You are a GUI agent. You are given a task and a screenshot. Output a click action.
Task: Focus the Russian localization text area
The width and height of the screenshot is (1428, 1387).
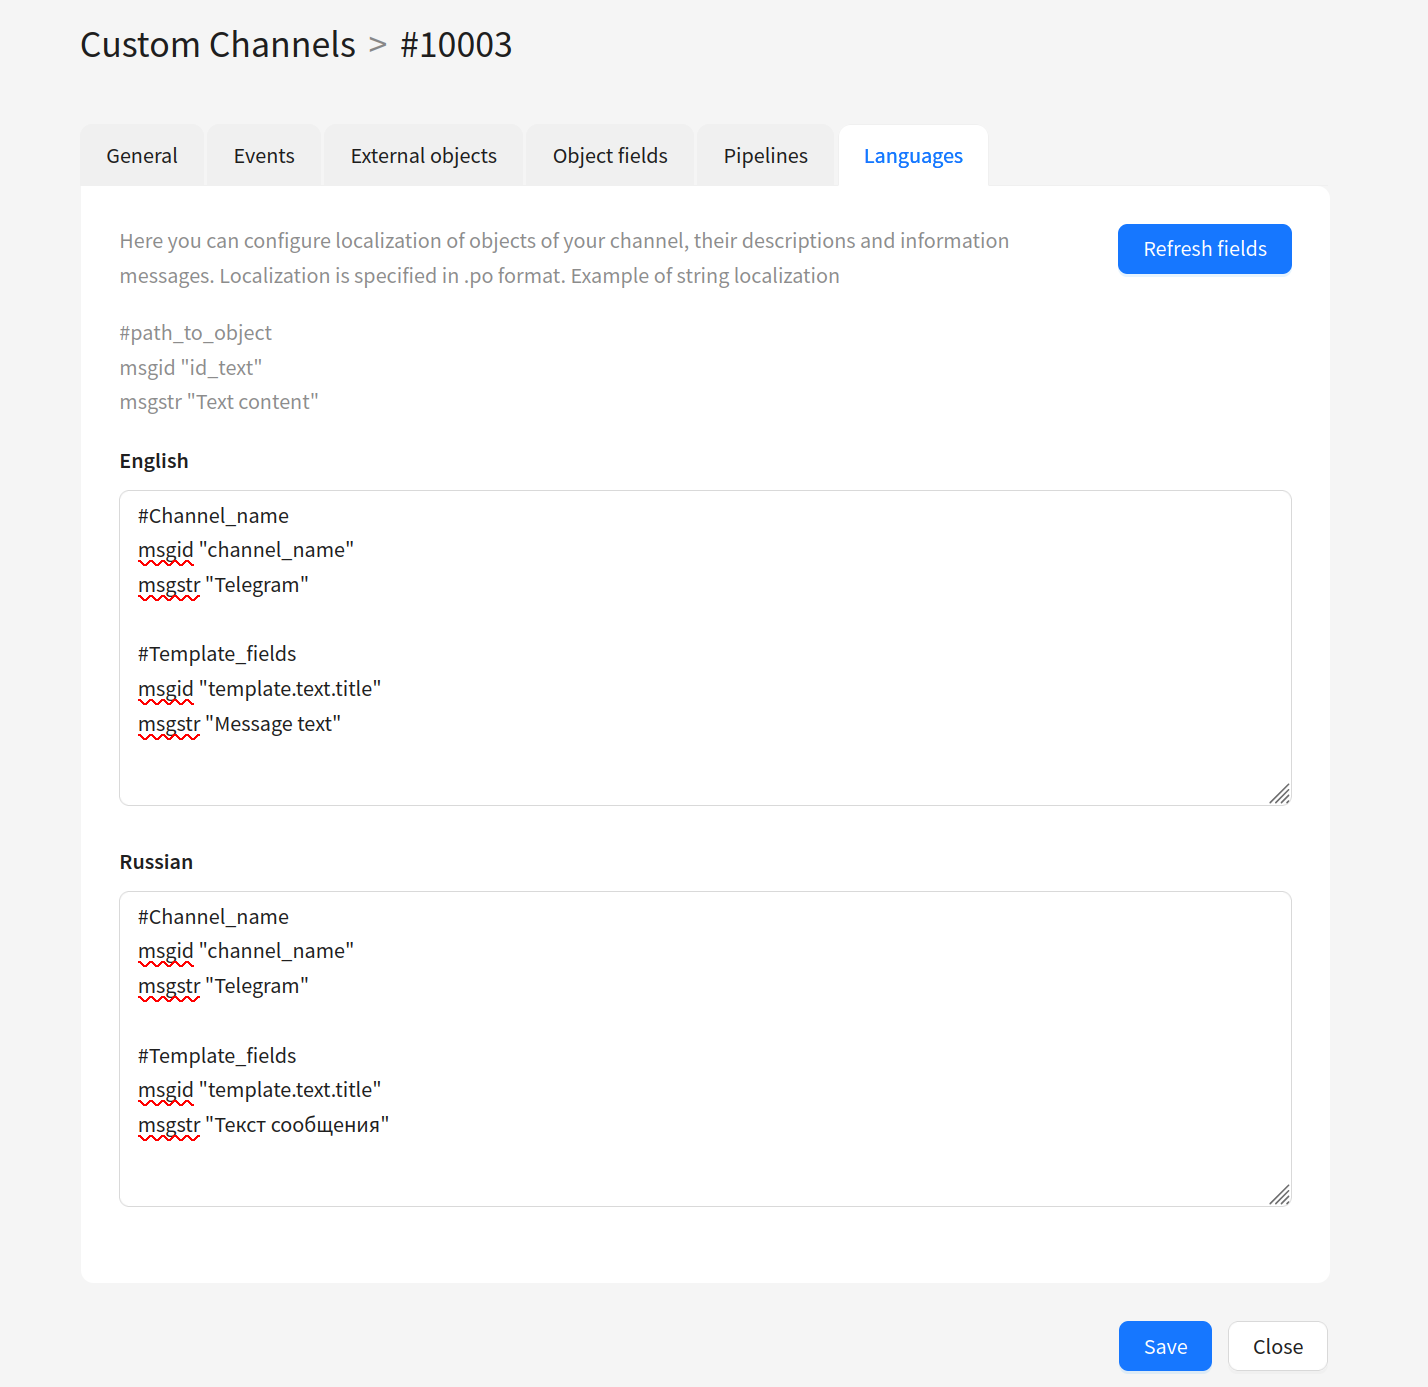coord(705,1049)
